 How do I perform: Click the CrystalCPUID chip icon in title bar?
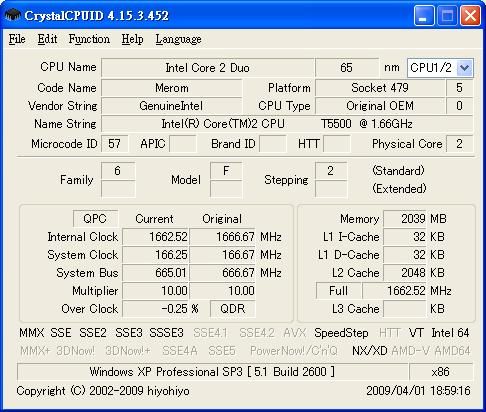(x=13, y=15)
